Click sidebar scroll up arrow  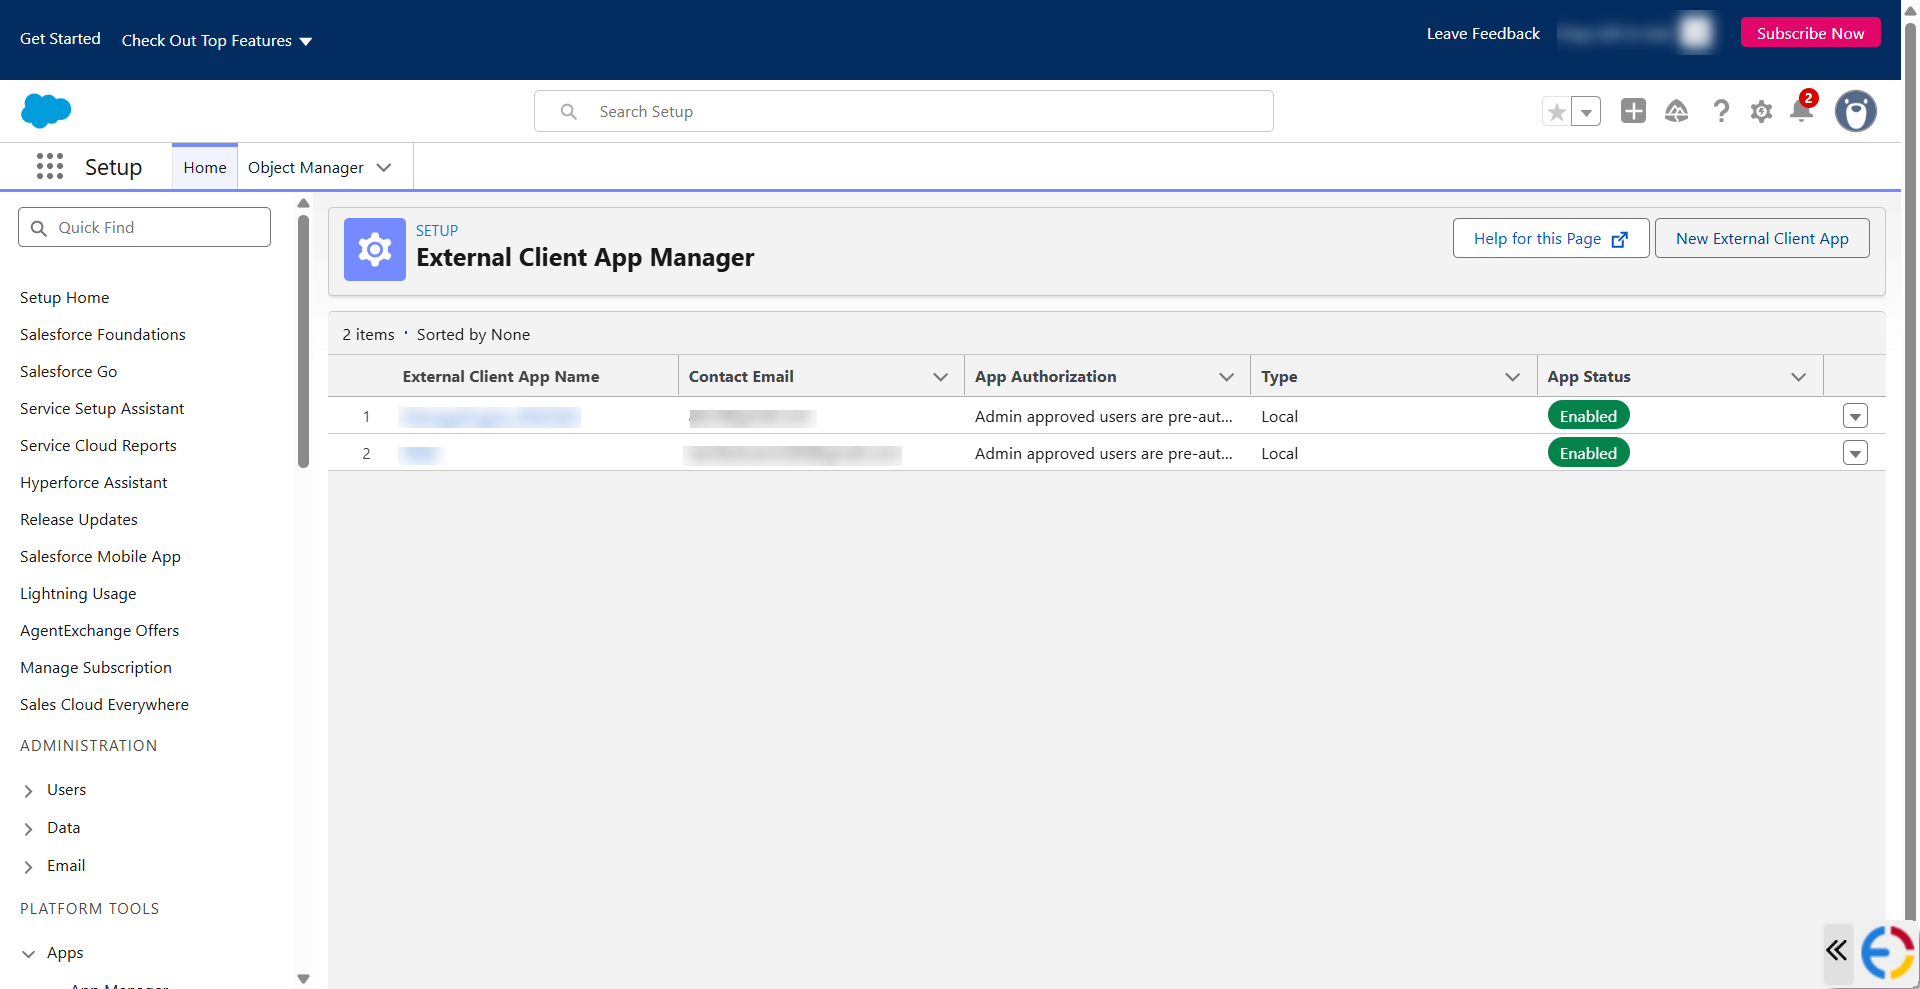(x=303, y=203)
